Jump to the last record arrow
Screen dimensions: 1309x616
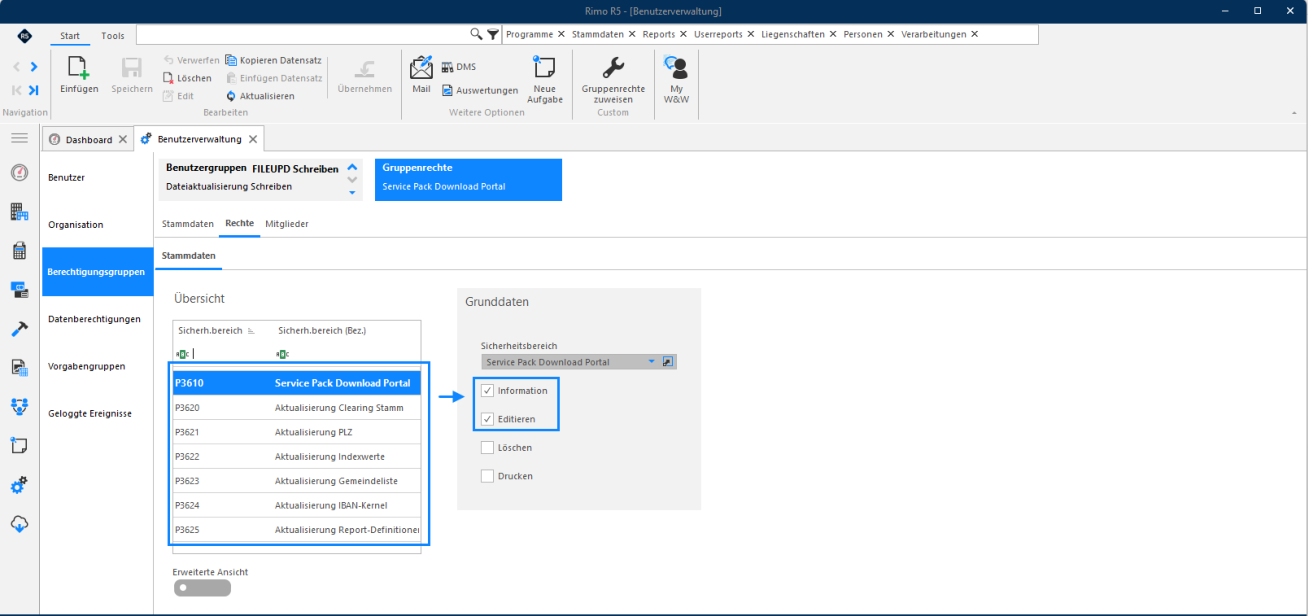click(x=33, y=90)
